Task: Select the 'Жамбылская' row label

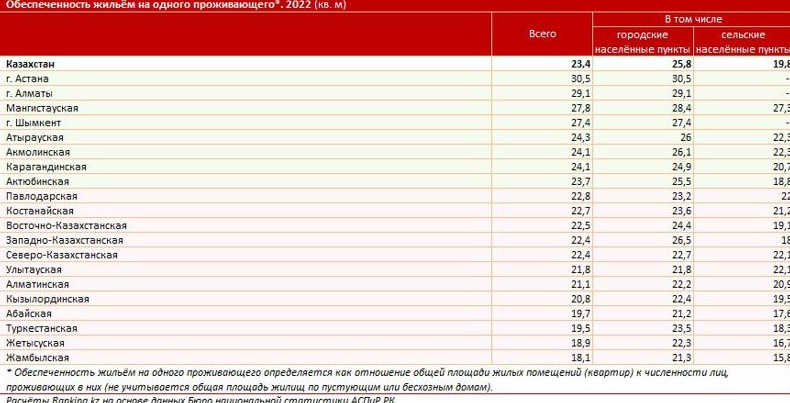Action: pos(37,357)
